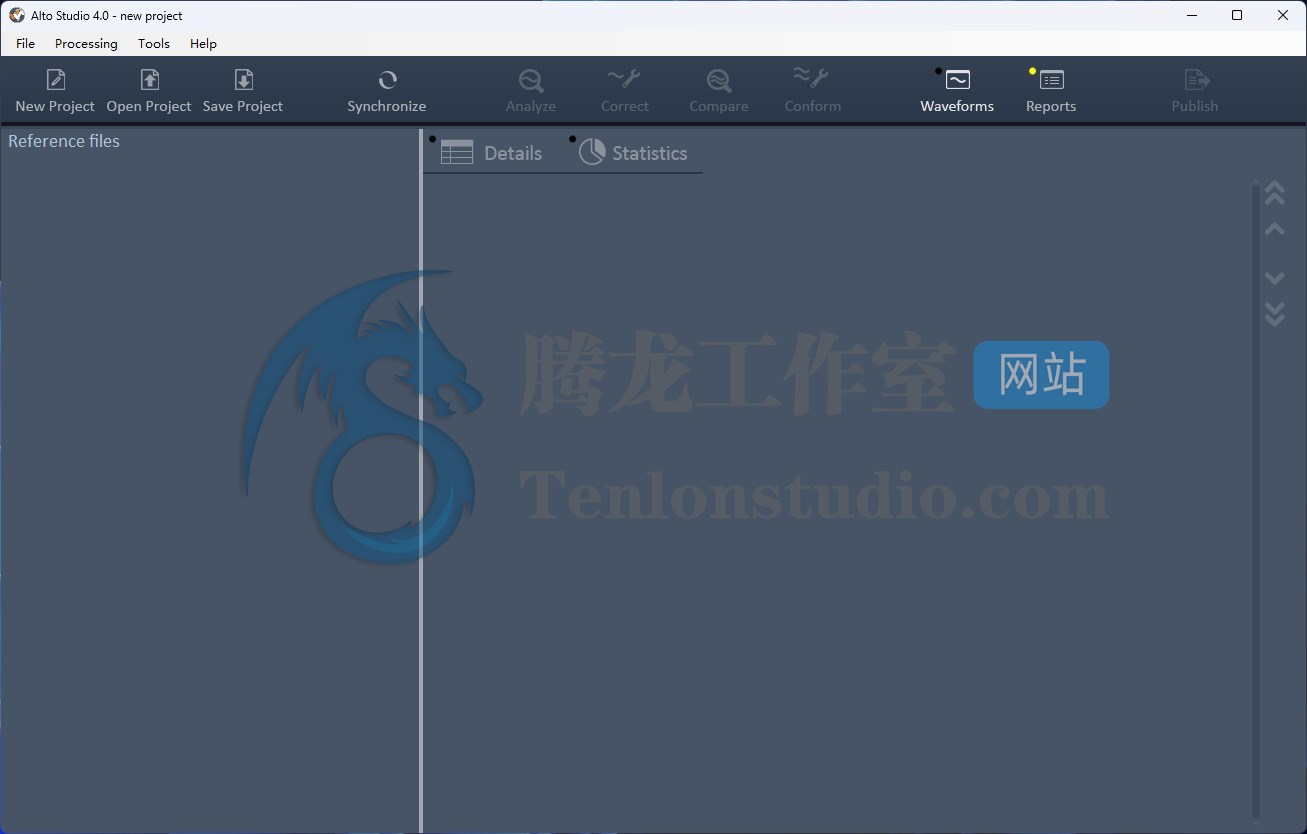Click the Save Project toolbar icon

click(243, 90)
